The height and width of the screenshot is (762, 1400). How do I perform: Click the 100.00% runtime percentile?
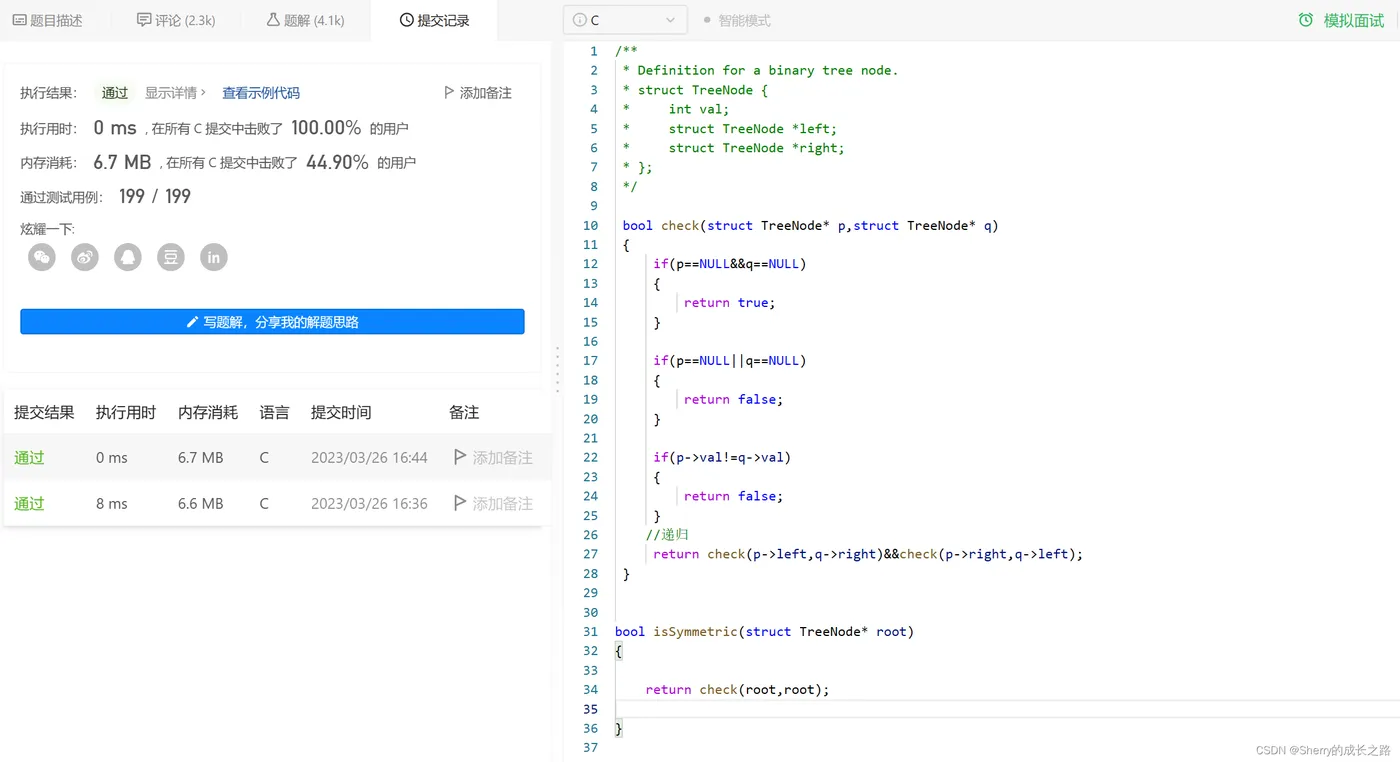coord(326,128)
